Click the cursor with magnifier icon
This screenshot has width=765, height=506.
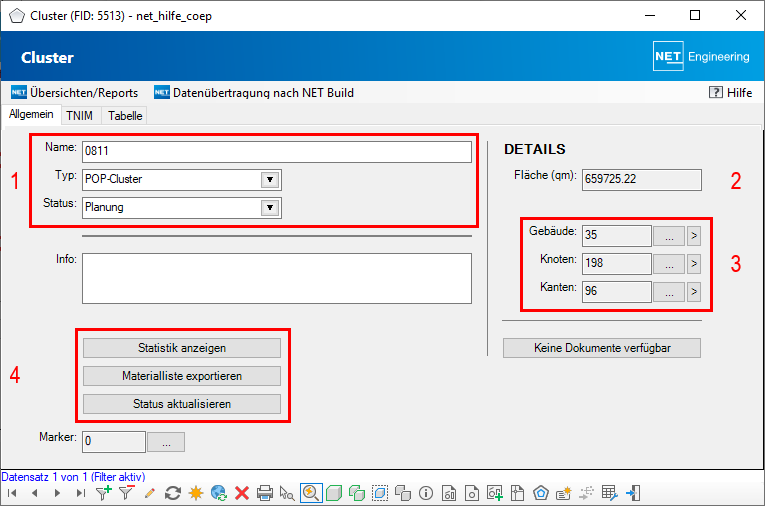287,493
